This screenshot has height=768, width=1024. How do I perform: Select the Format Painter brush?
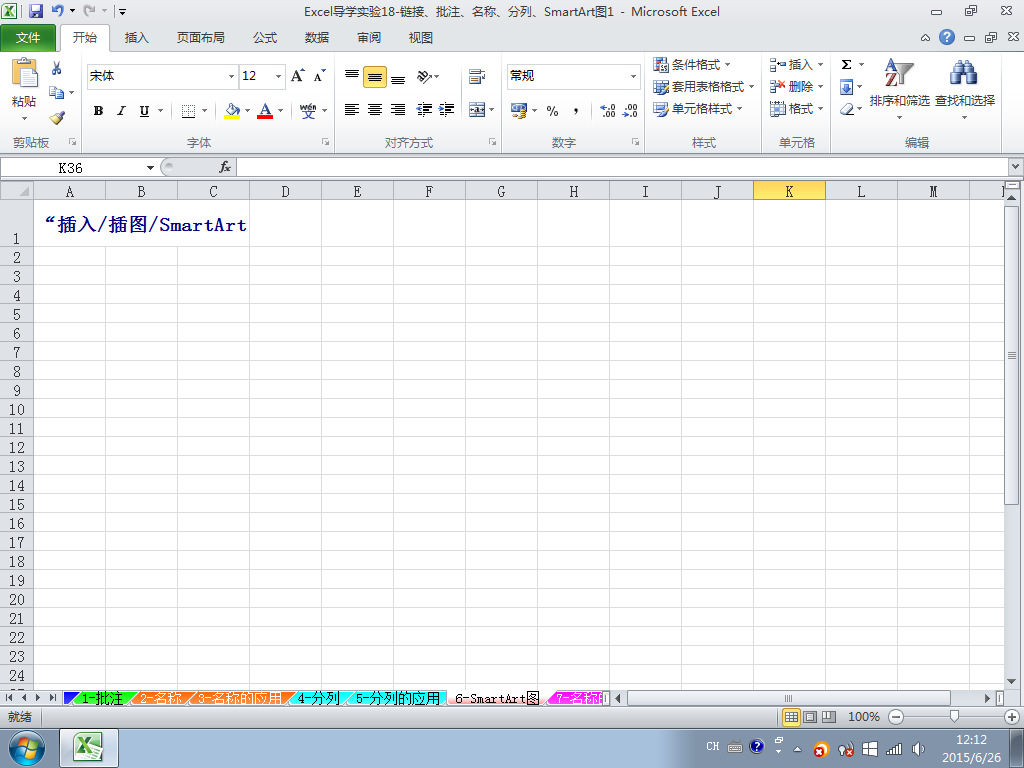[57, 118]
